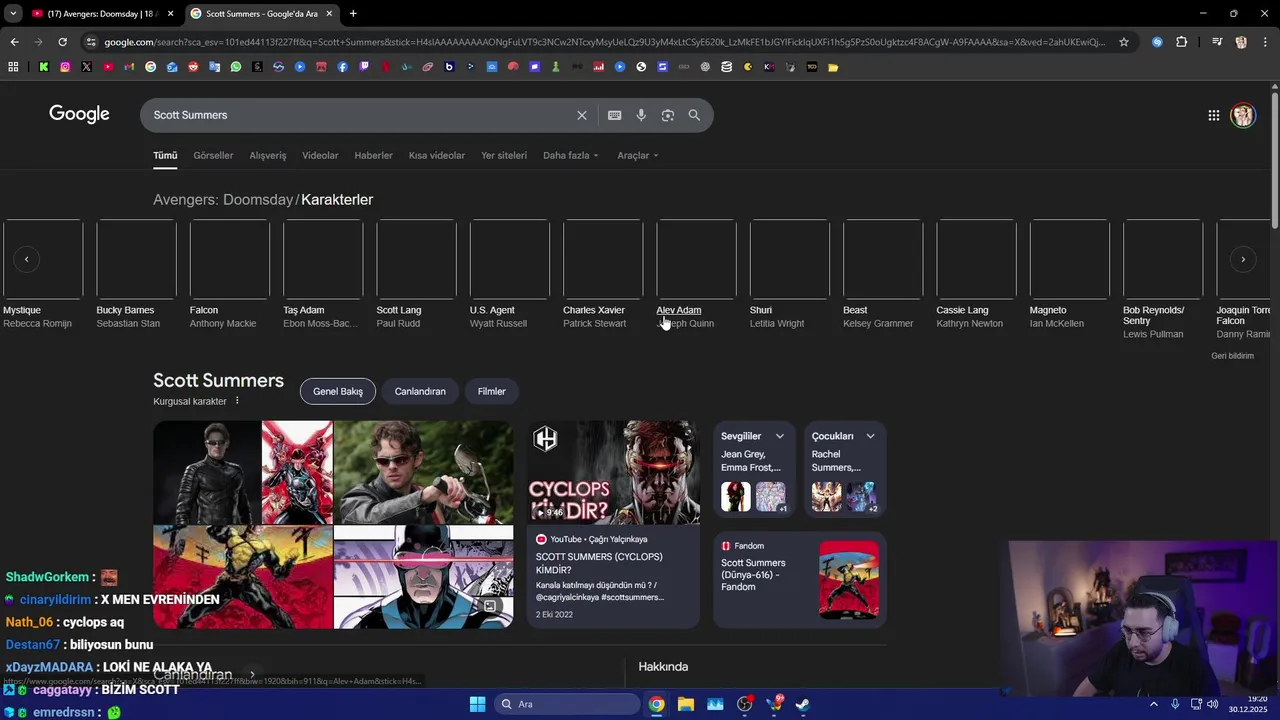Switch to the Videolar tab
Image resolution: width=1280 pixels, height=720 pixels.
tap(320, 155)
